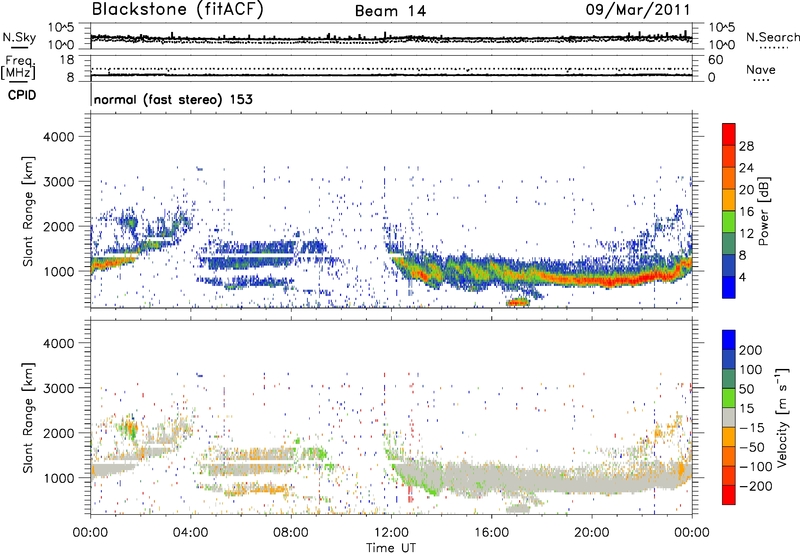Click Velocity bar segment between -100 and -200

click(729, 476)
